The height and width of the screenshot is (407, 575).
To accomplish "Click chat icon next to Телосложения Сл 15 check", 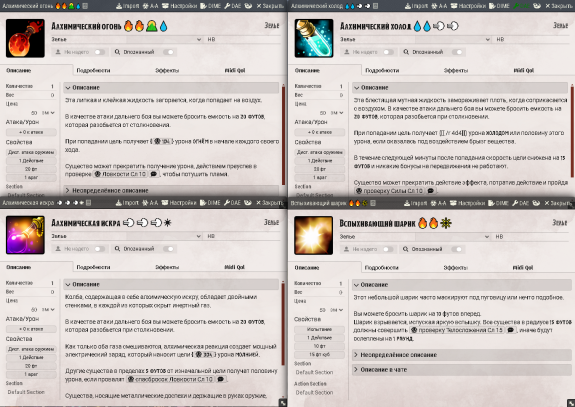I will tap(510, 330).
